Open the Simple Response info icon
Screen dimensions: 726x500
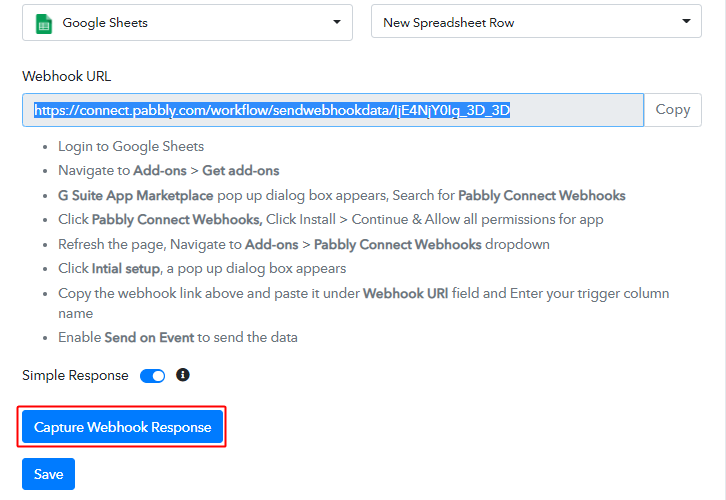pos(183,375)
